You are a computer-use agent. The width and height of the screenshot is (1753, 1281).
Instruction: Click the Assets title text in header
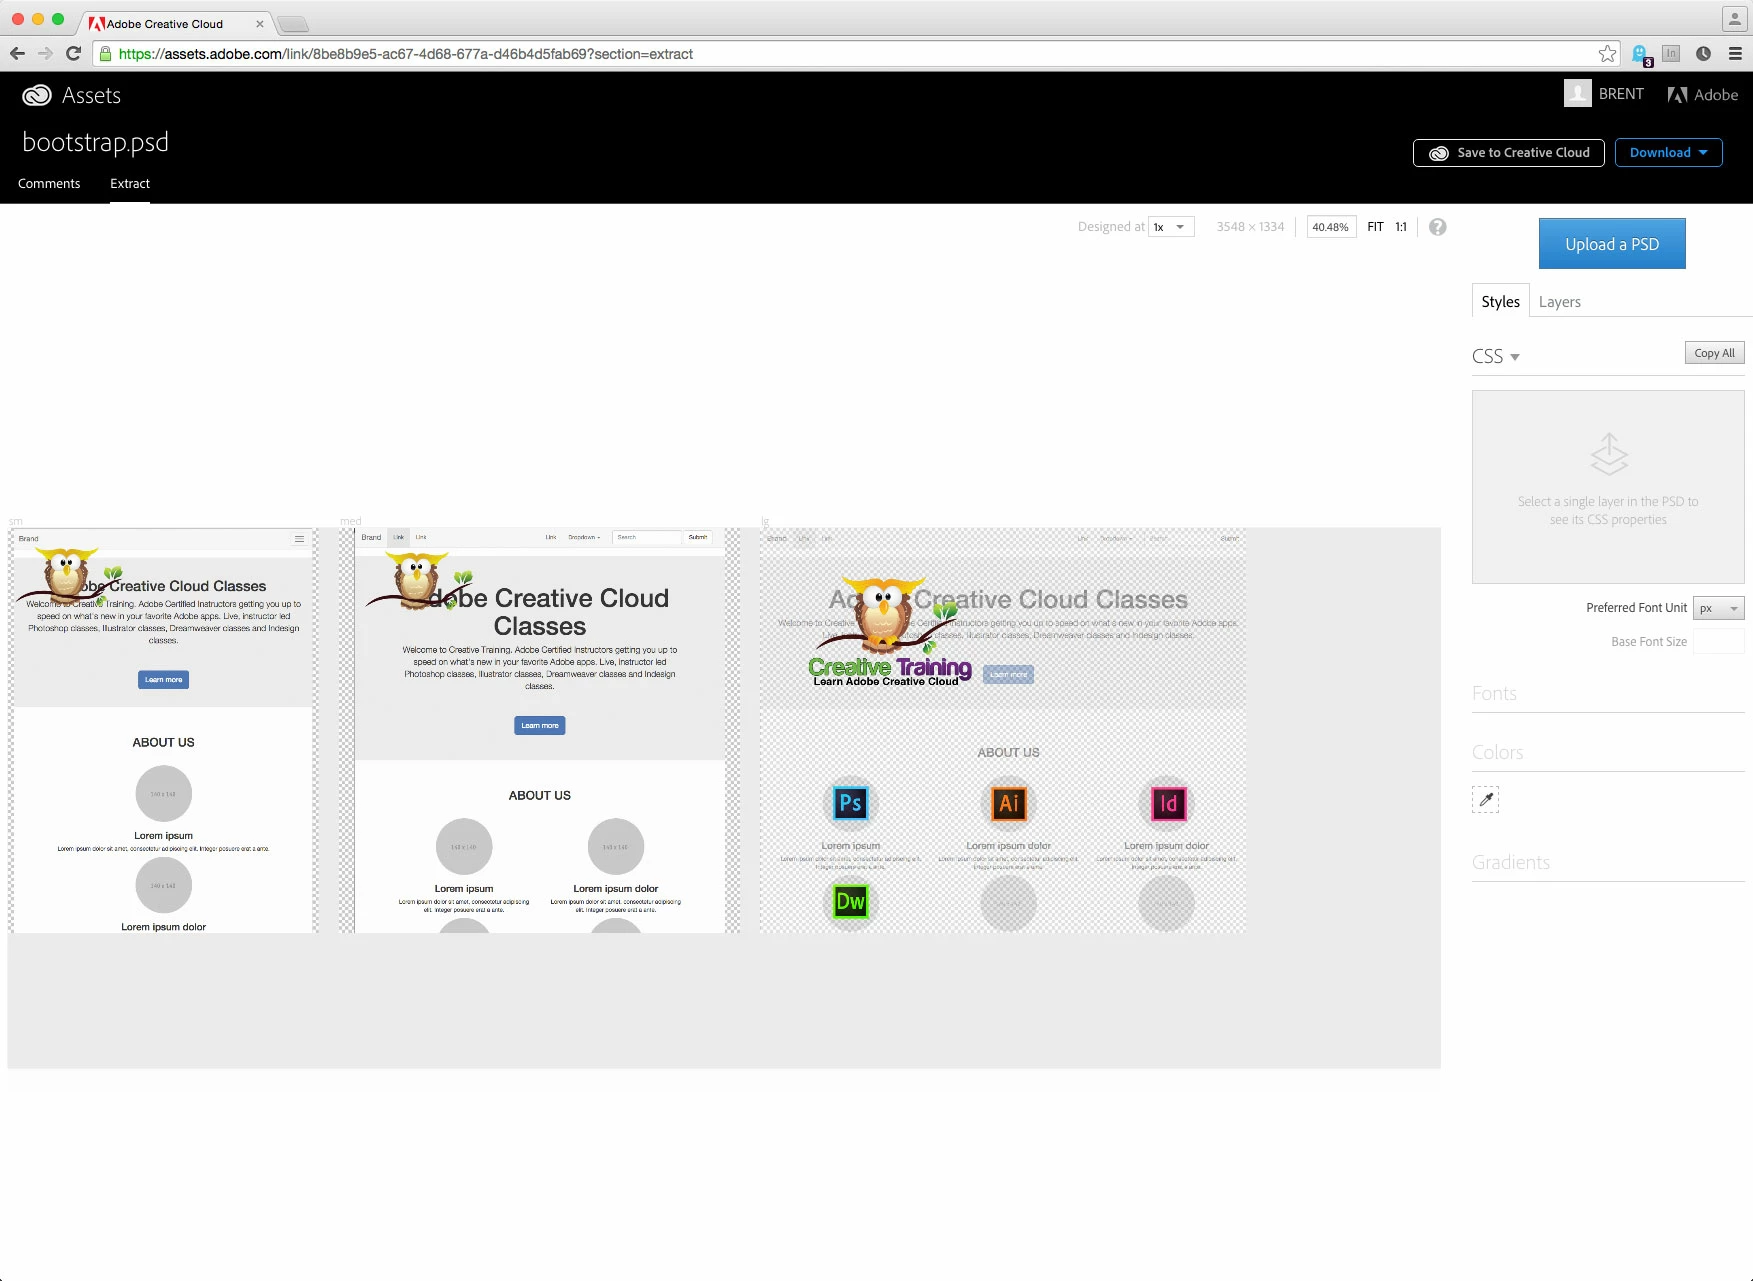91,95
